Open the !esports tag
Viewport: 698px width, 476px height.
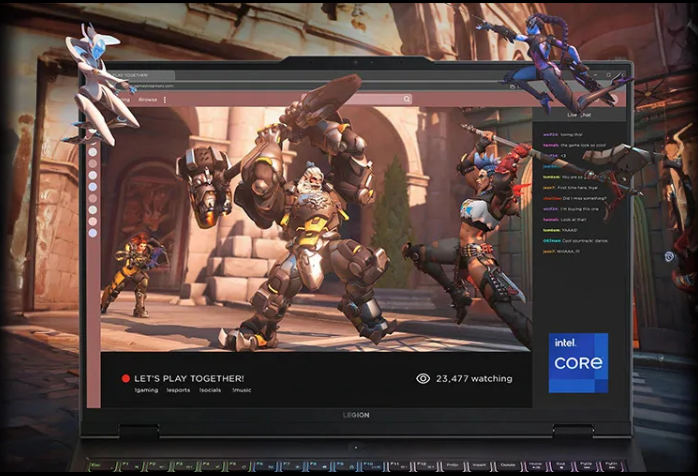[x=178, y=390]
